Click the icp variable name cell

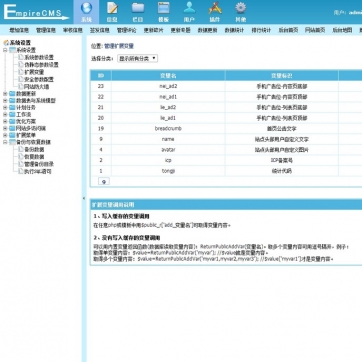coord(168,160)
